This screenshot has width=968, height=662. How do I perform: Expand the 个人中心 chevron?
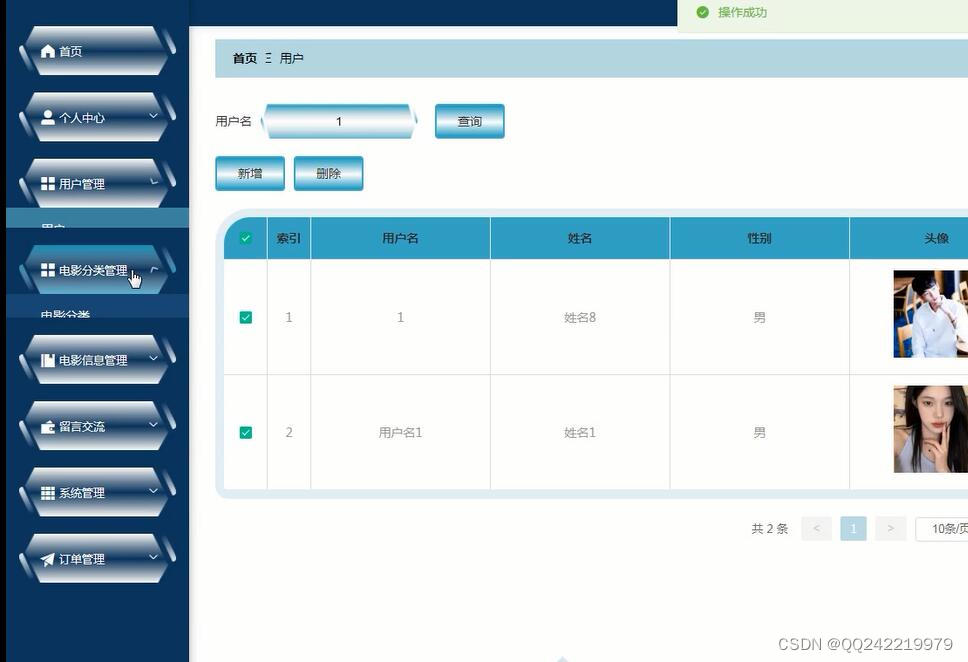[153, 117]
